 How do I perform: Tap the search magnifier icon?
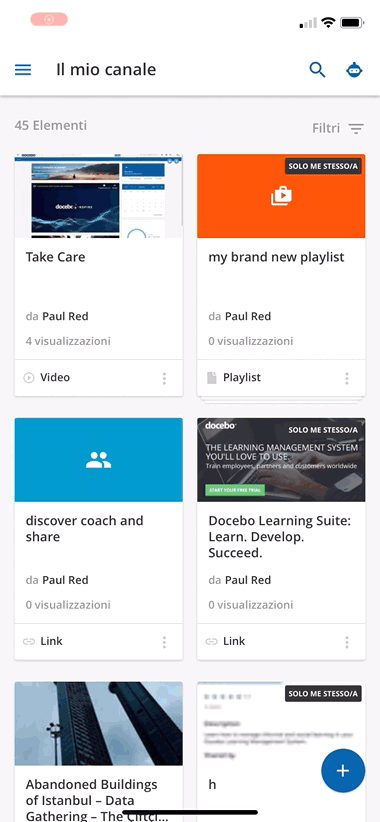click(x=317, y=70)
